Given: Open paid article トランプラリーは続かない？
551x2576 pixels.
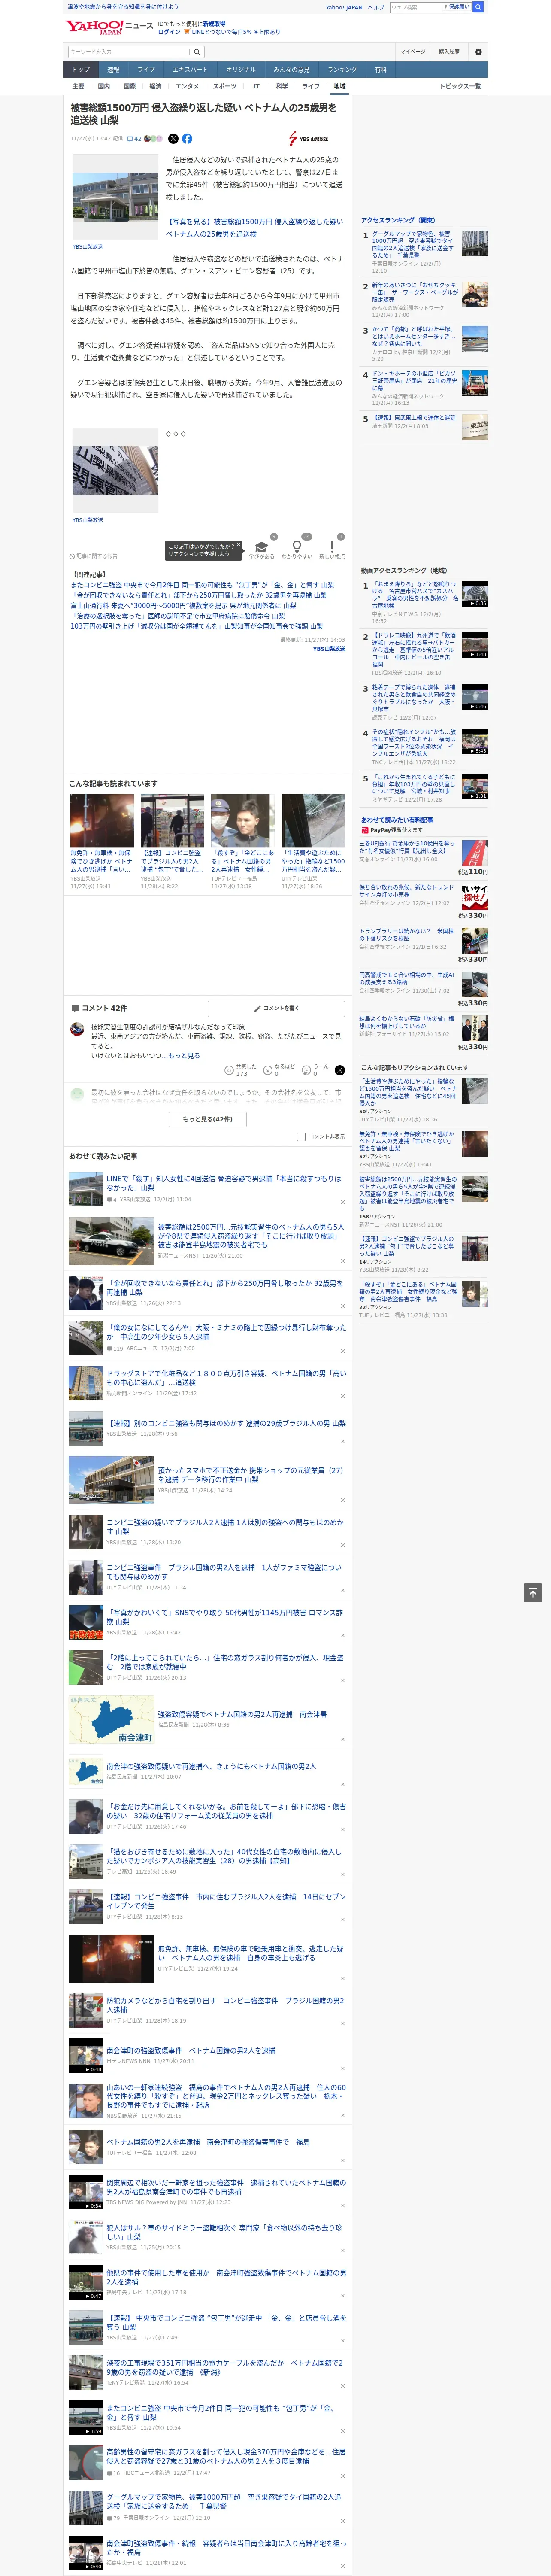Looking at the screenshot, I should [406, 935].
